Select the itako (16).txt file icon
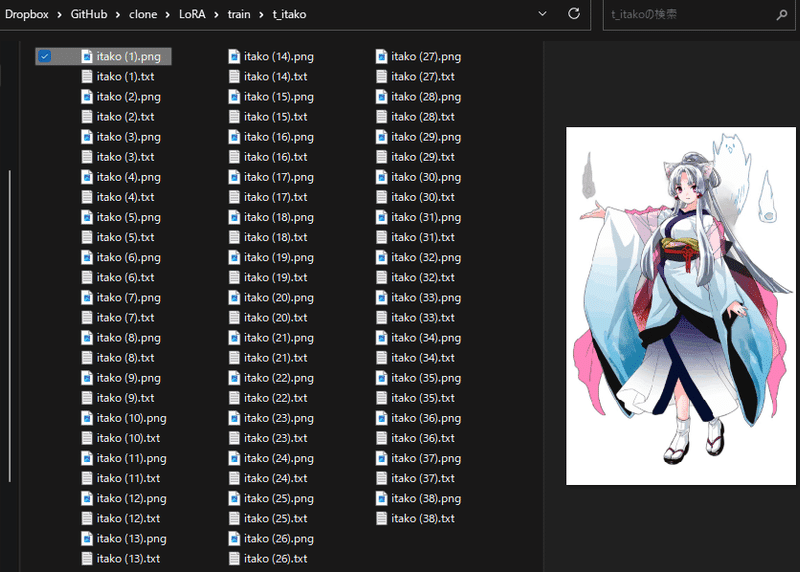This screenshot has width=800, height=572. 234,157
